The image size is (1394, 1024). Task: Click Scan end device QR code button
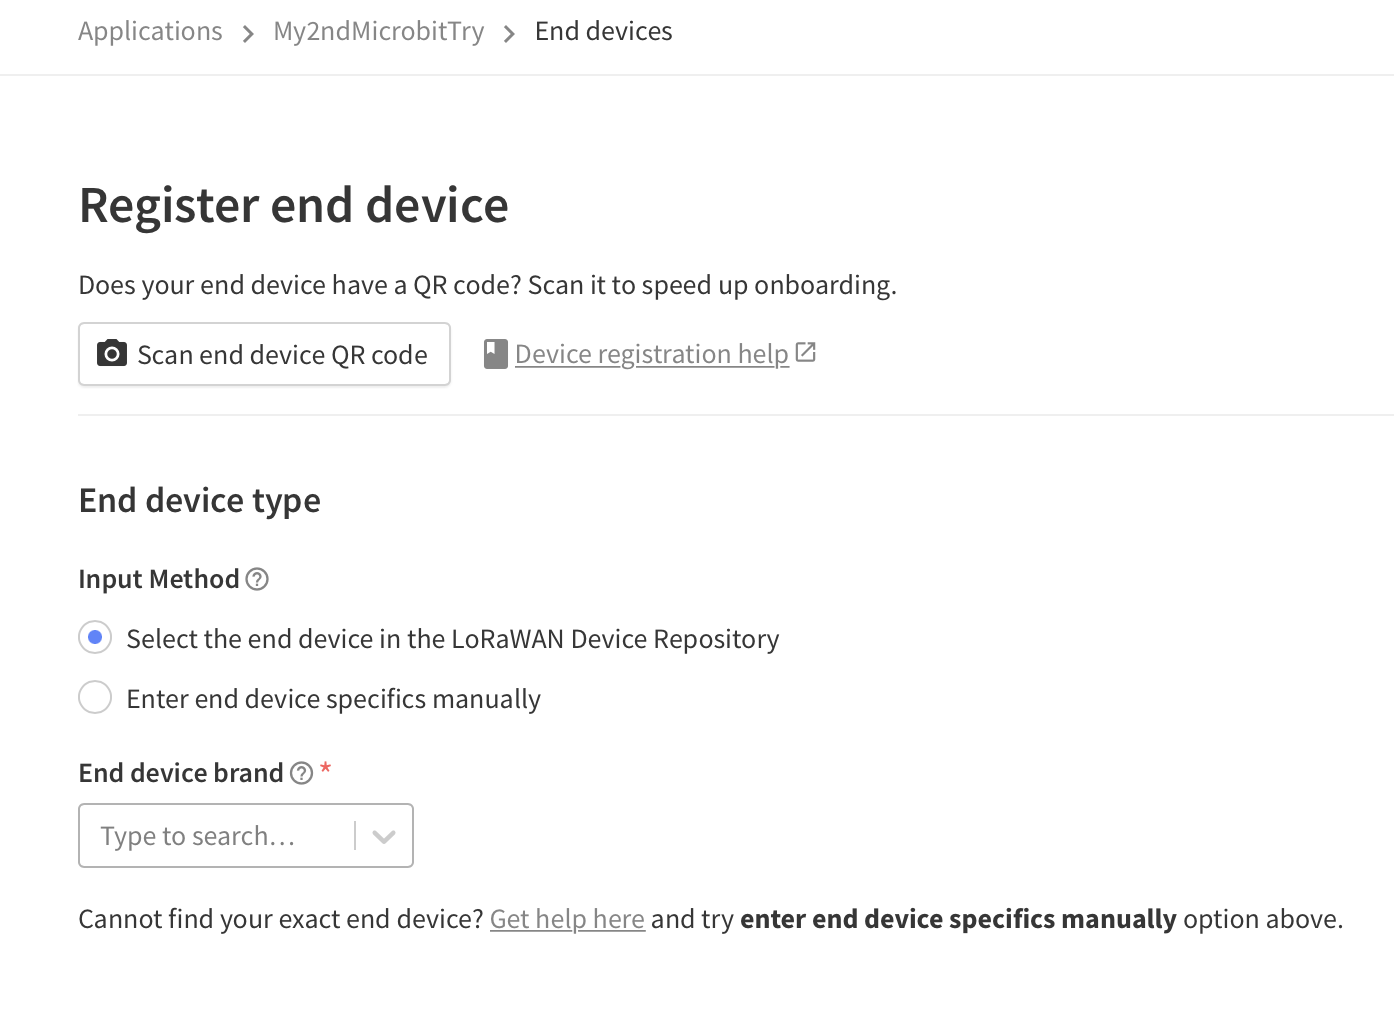tap(265, 354)
